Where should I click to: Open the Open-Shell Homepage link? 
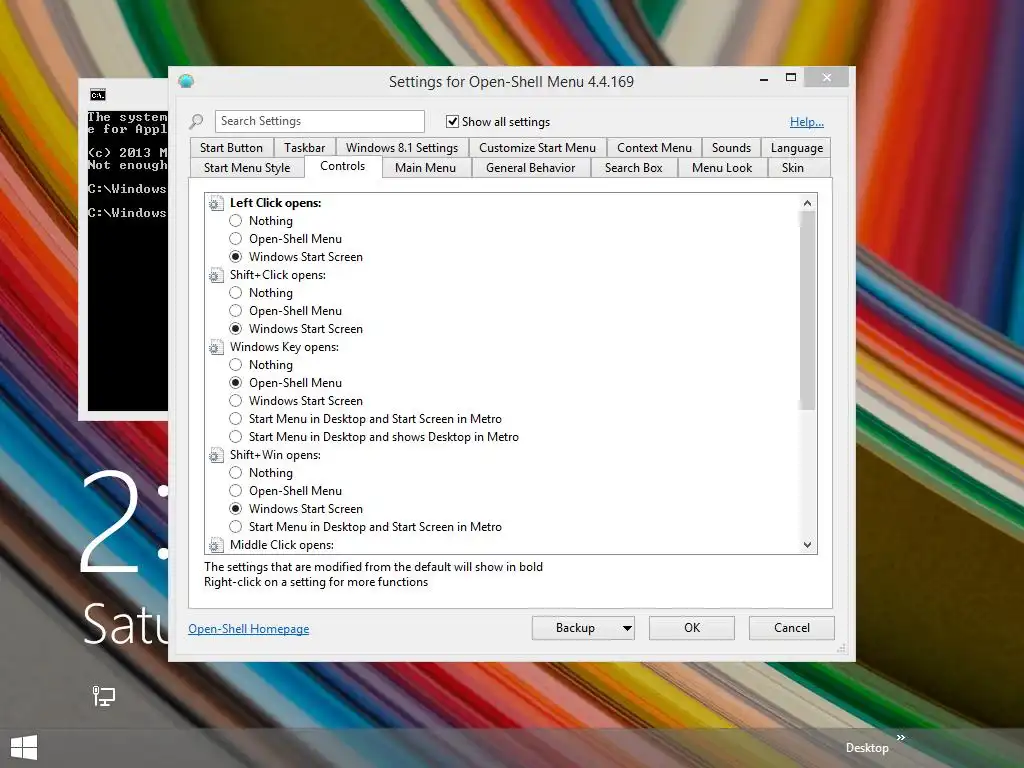coord(249,629)
